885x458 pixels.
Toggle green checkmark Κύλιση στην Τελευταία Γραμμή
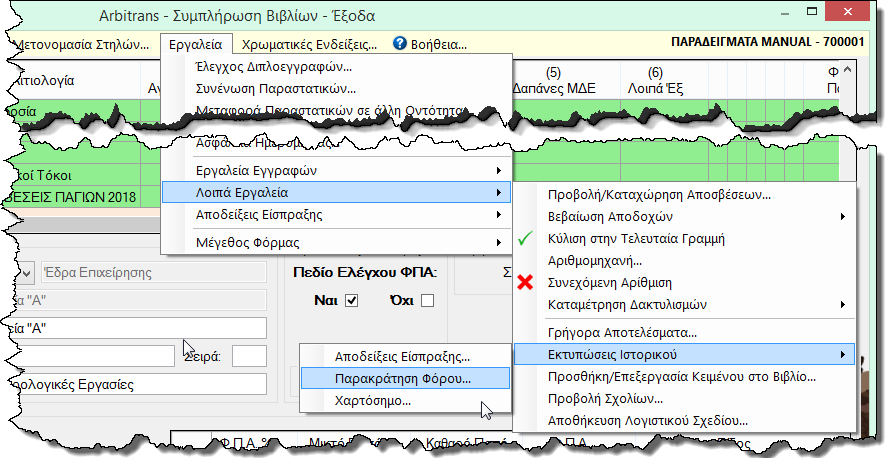[x=685, y=239]
